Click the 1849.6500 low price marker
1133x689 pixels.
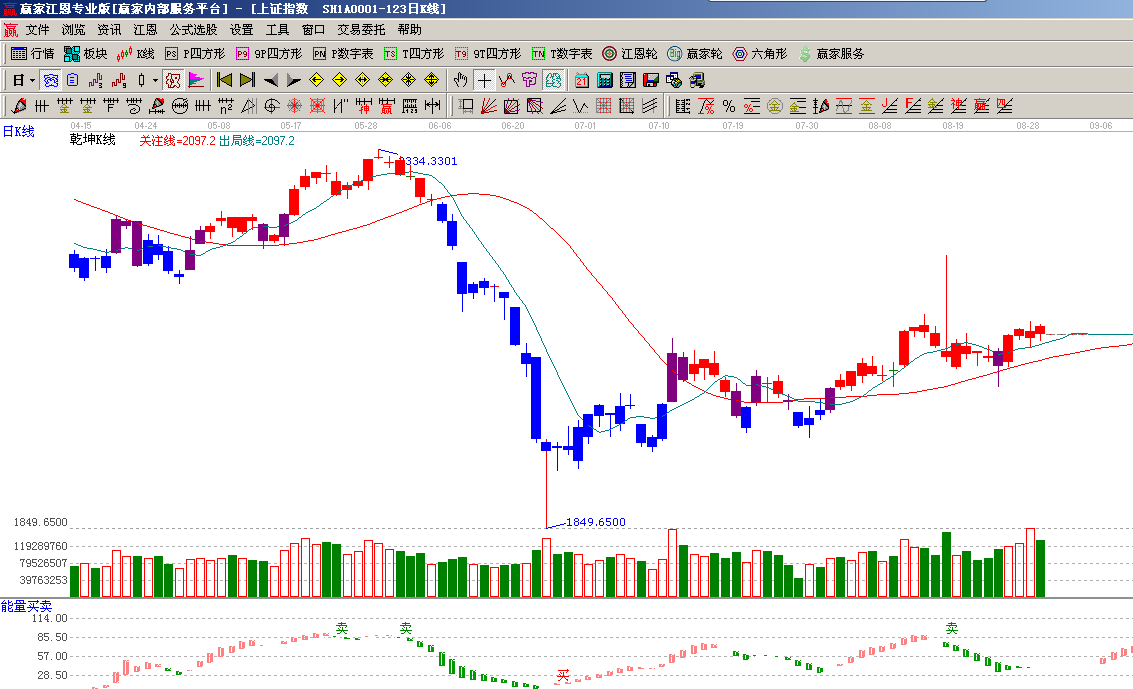[595, 522]
